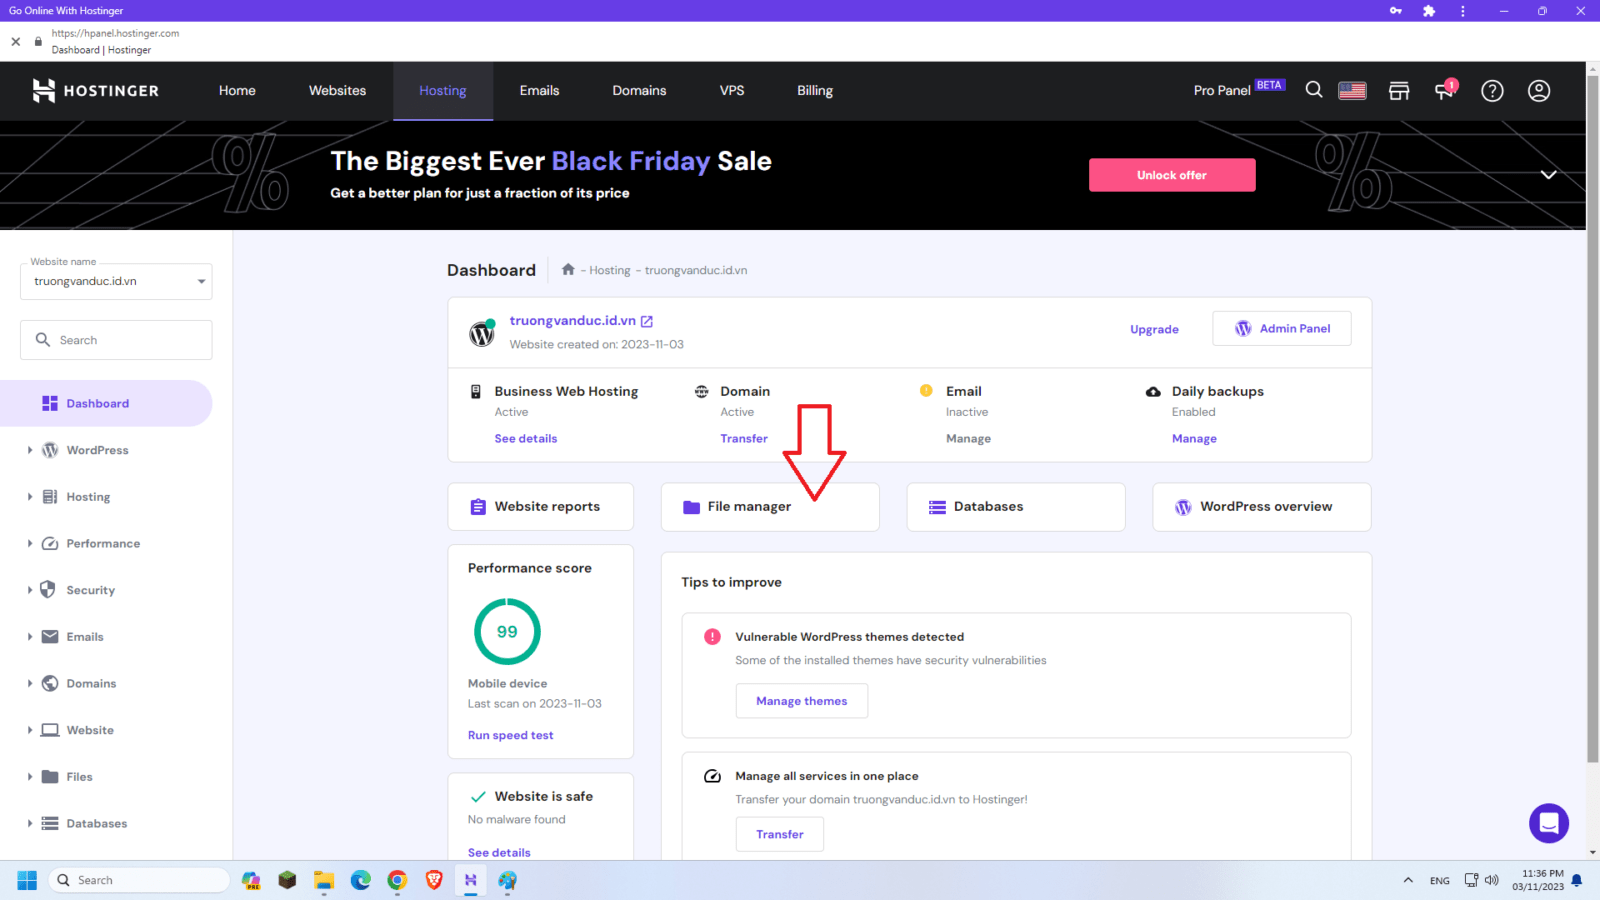Viewport: 1600px width, 900px height.
Task: Expand the WordPress sidebar section
Action: click(x=30, y=450)
